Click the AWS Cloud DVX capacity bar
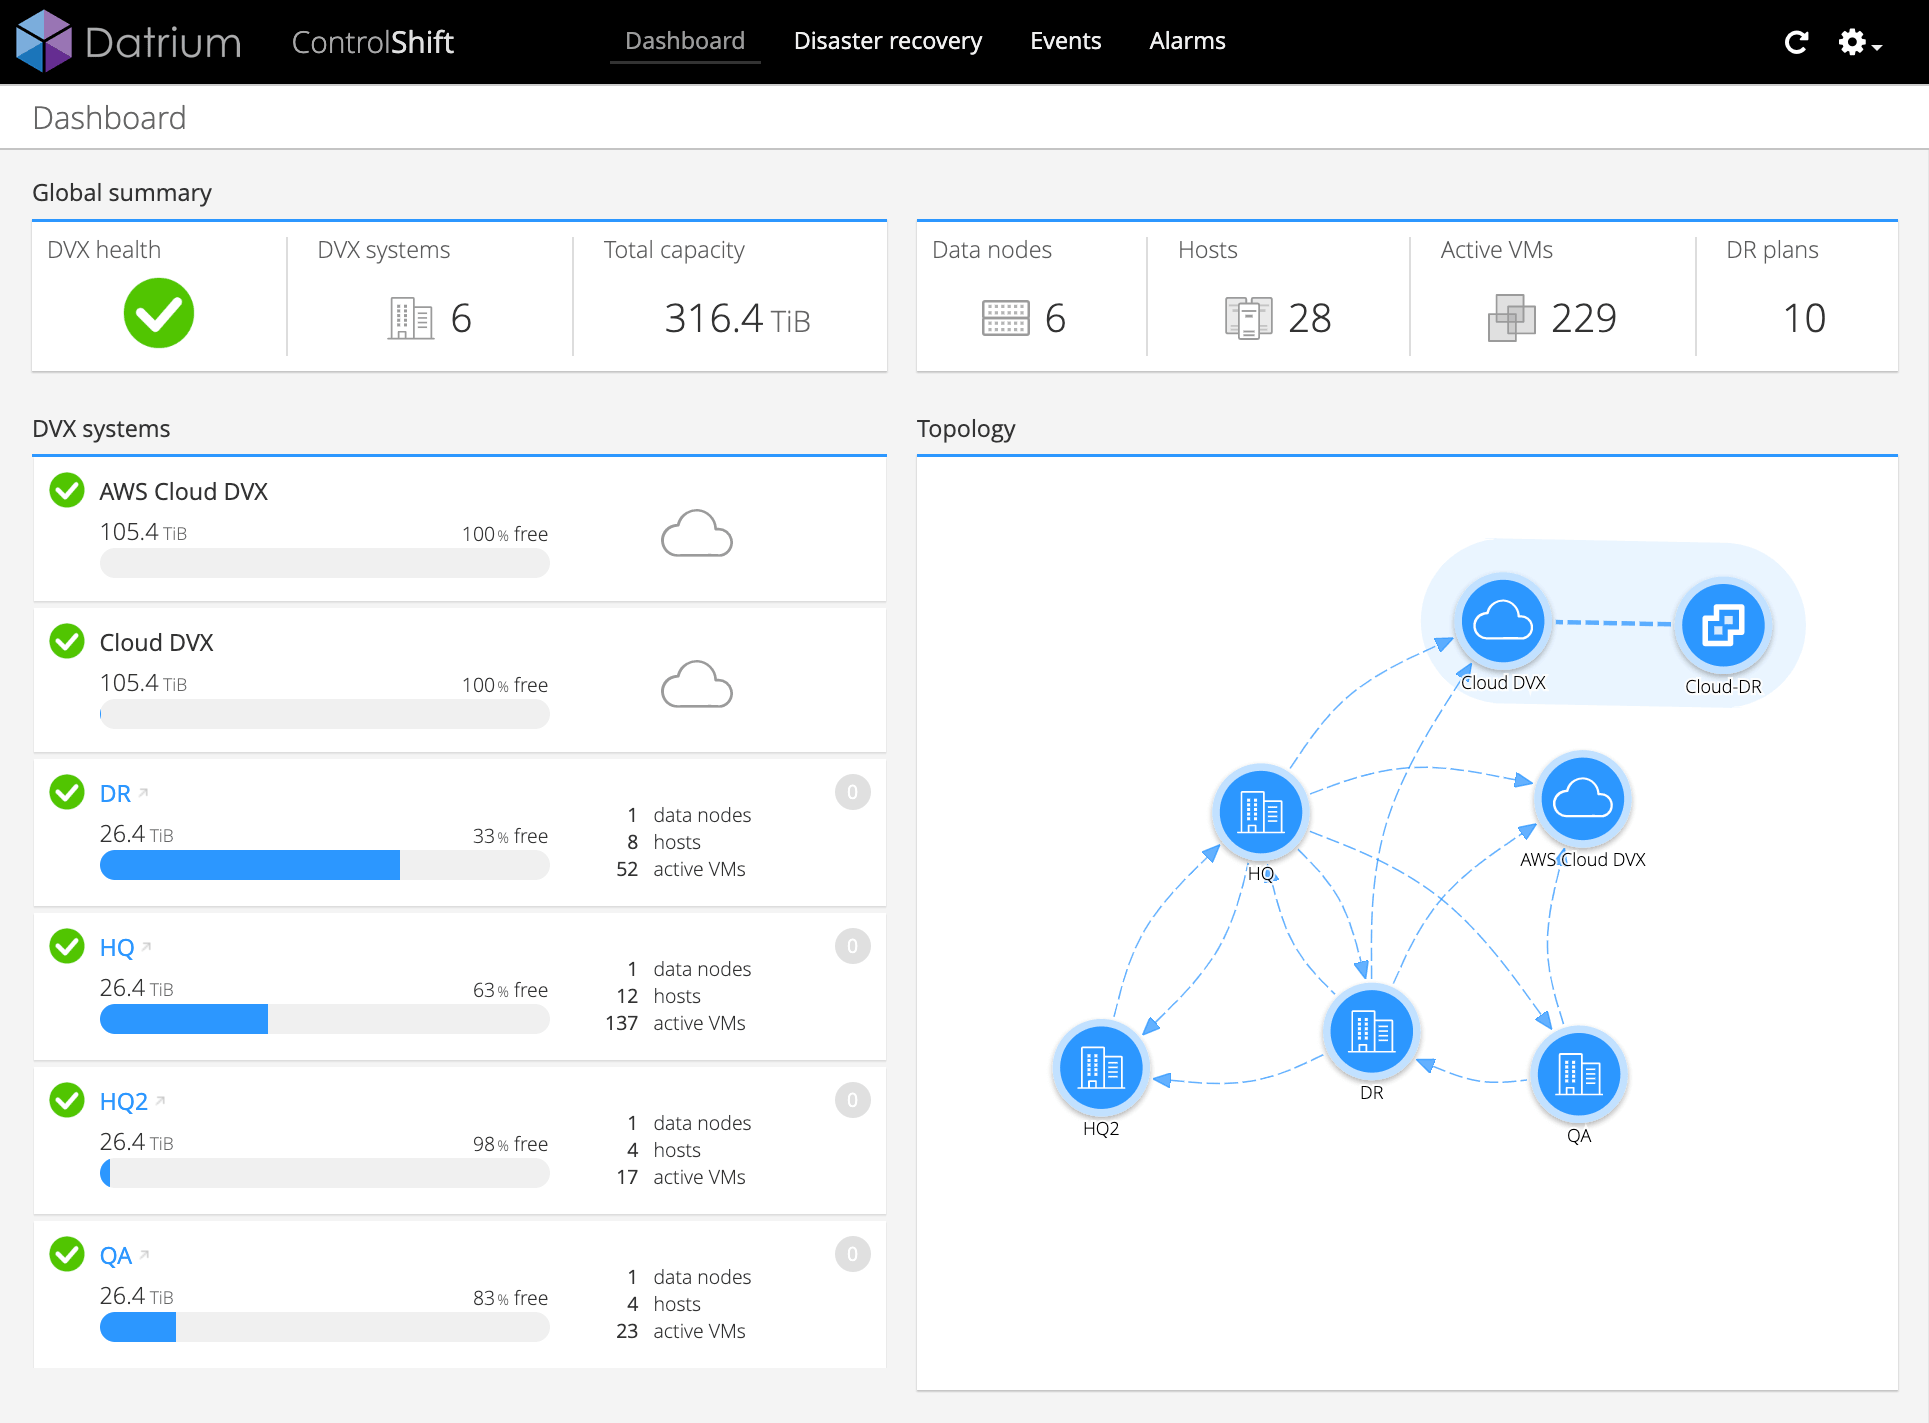The width and height of the screenshot is (1929, 1423). pyautogui.click(x=325, y=563)
